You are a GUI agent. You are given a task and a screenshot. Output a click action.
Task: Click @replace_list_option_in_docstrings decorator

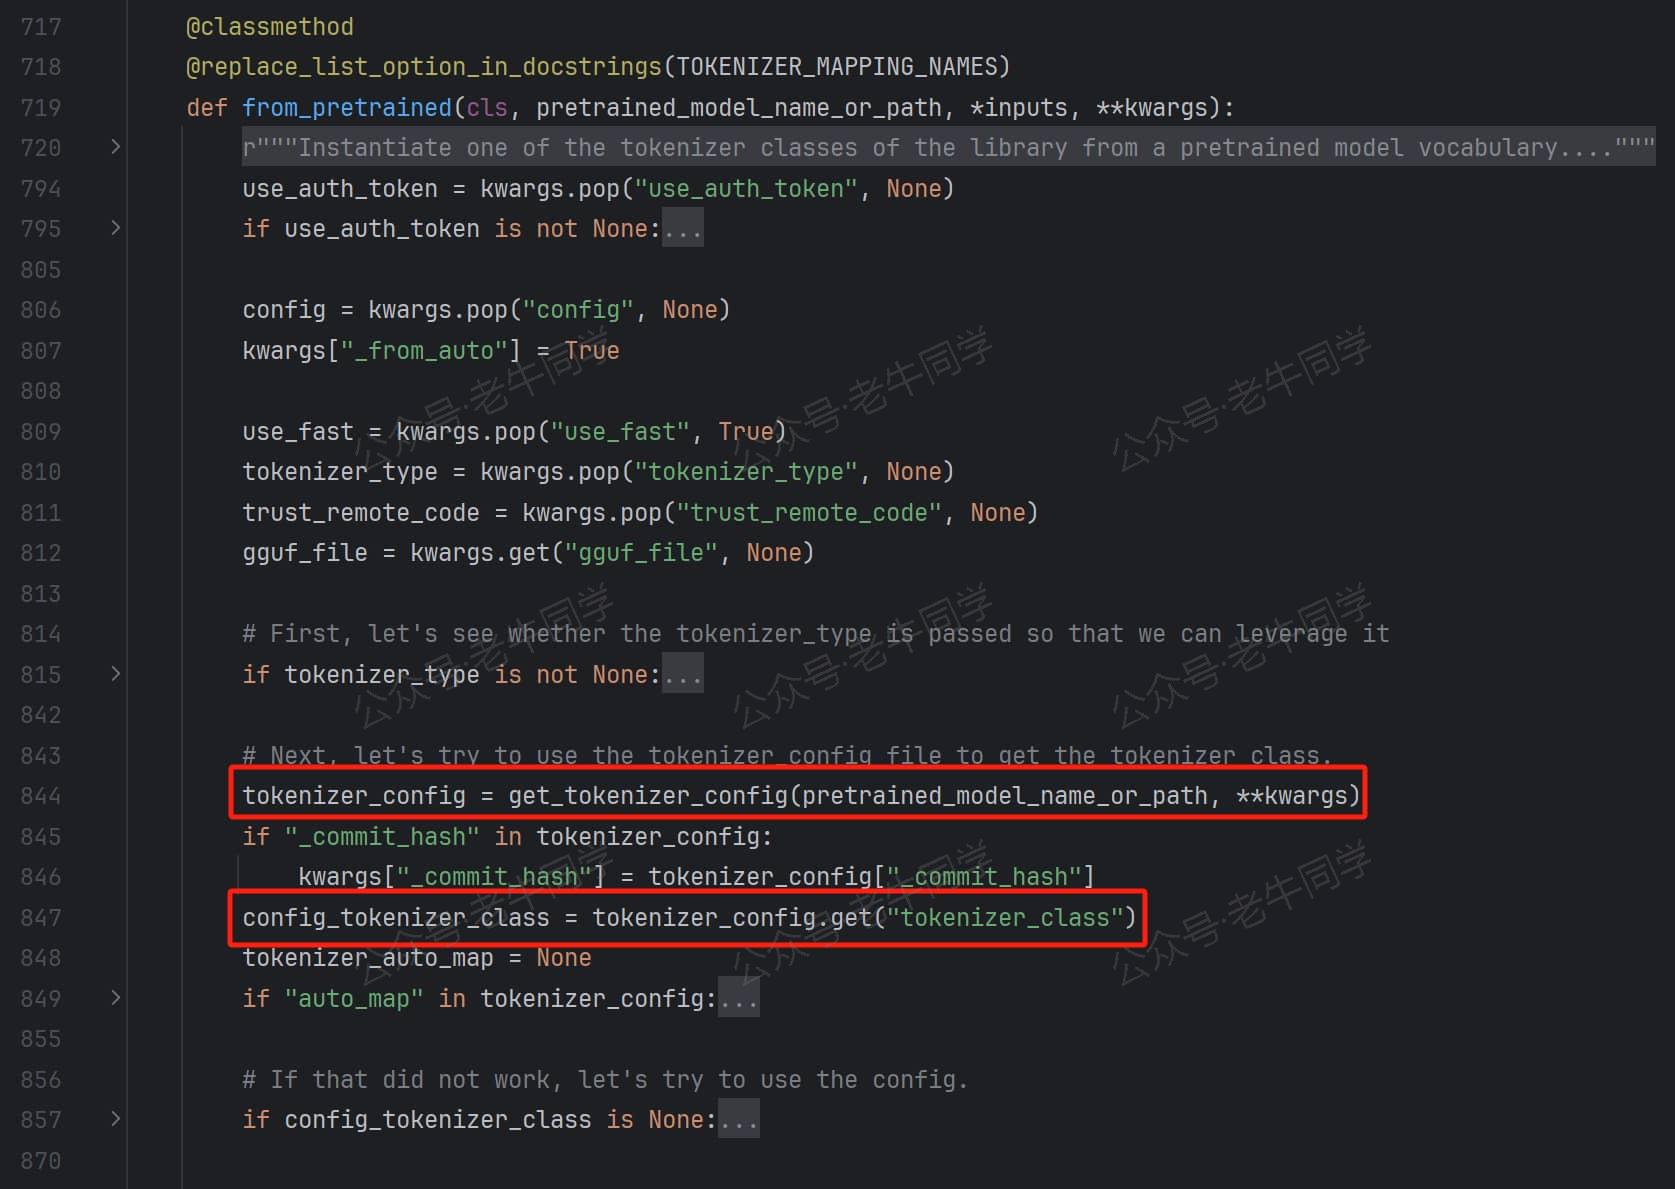(424, 67)
